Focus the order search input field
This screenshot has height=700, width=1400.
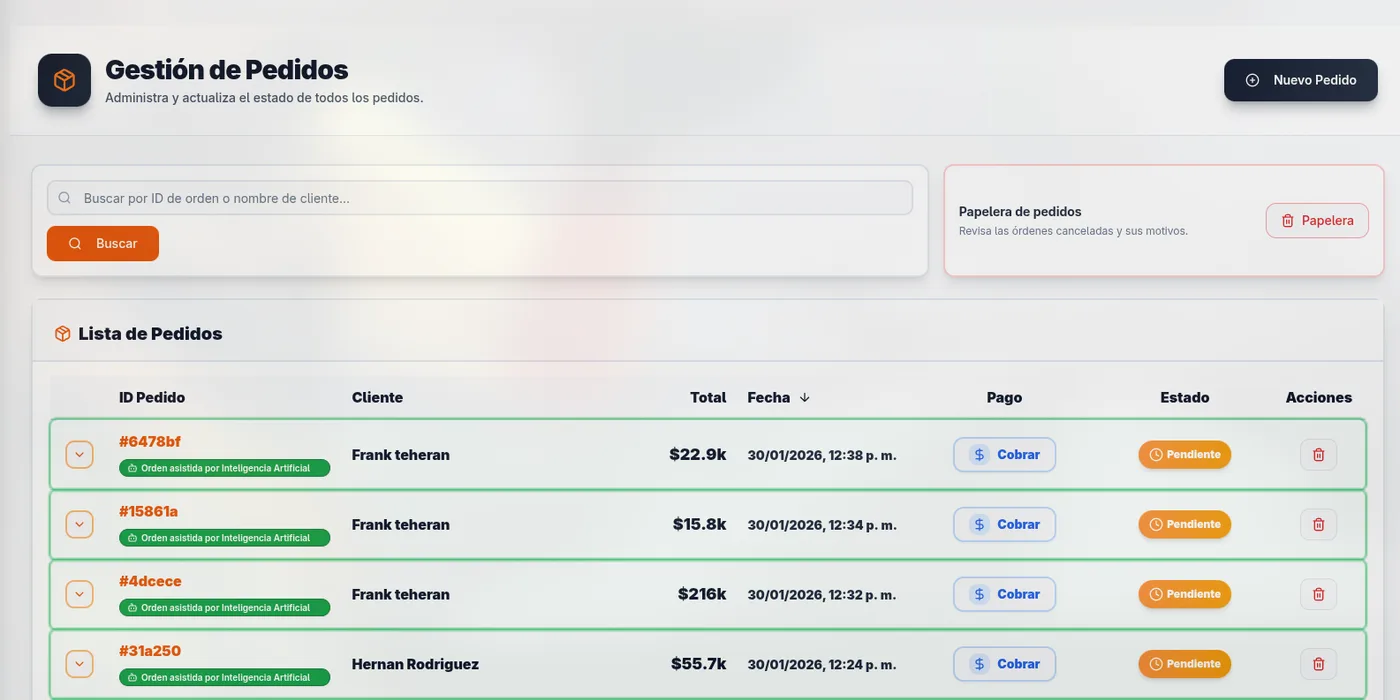(x=480, y=198)
